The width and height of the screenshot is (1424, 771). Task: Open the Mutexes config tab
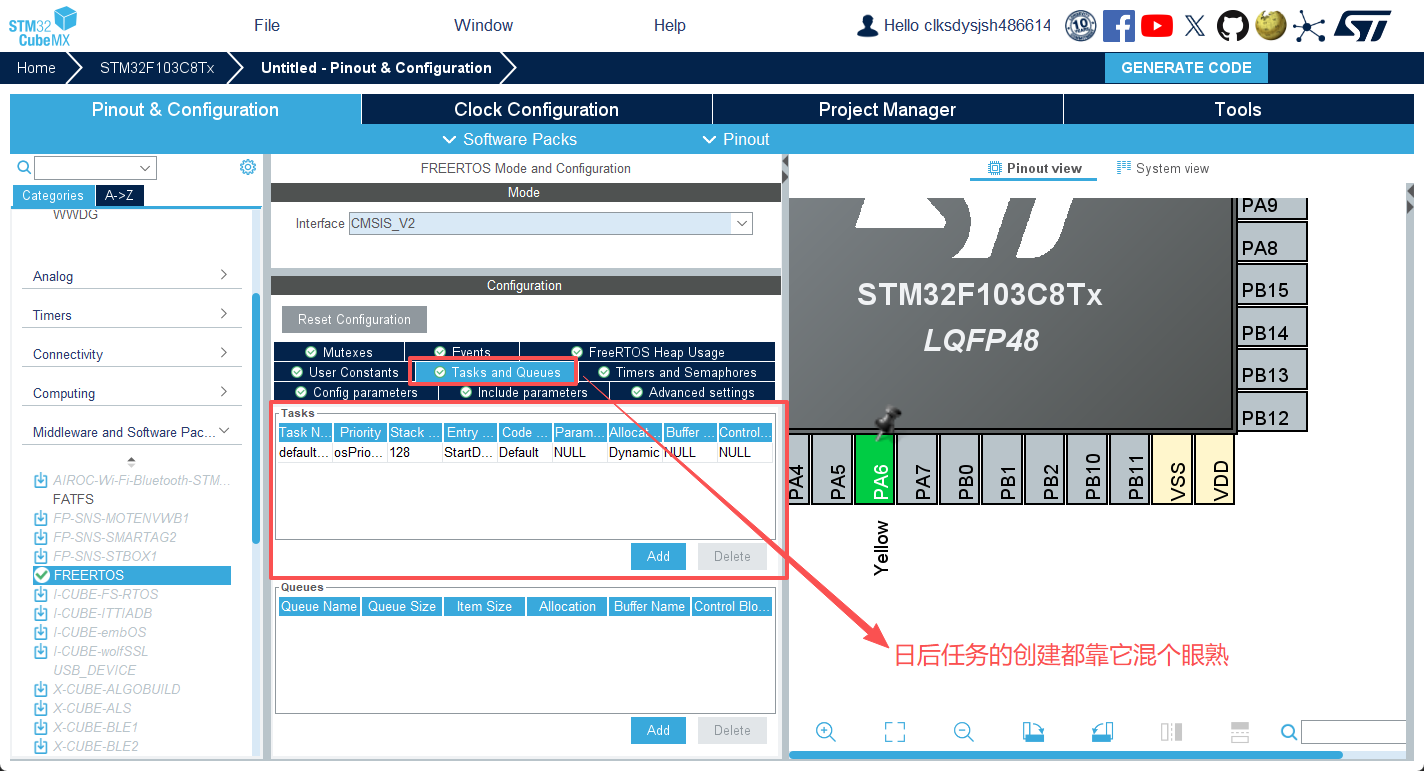click(x=339, y=352)
